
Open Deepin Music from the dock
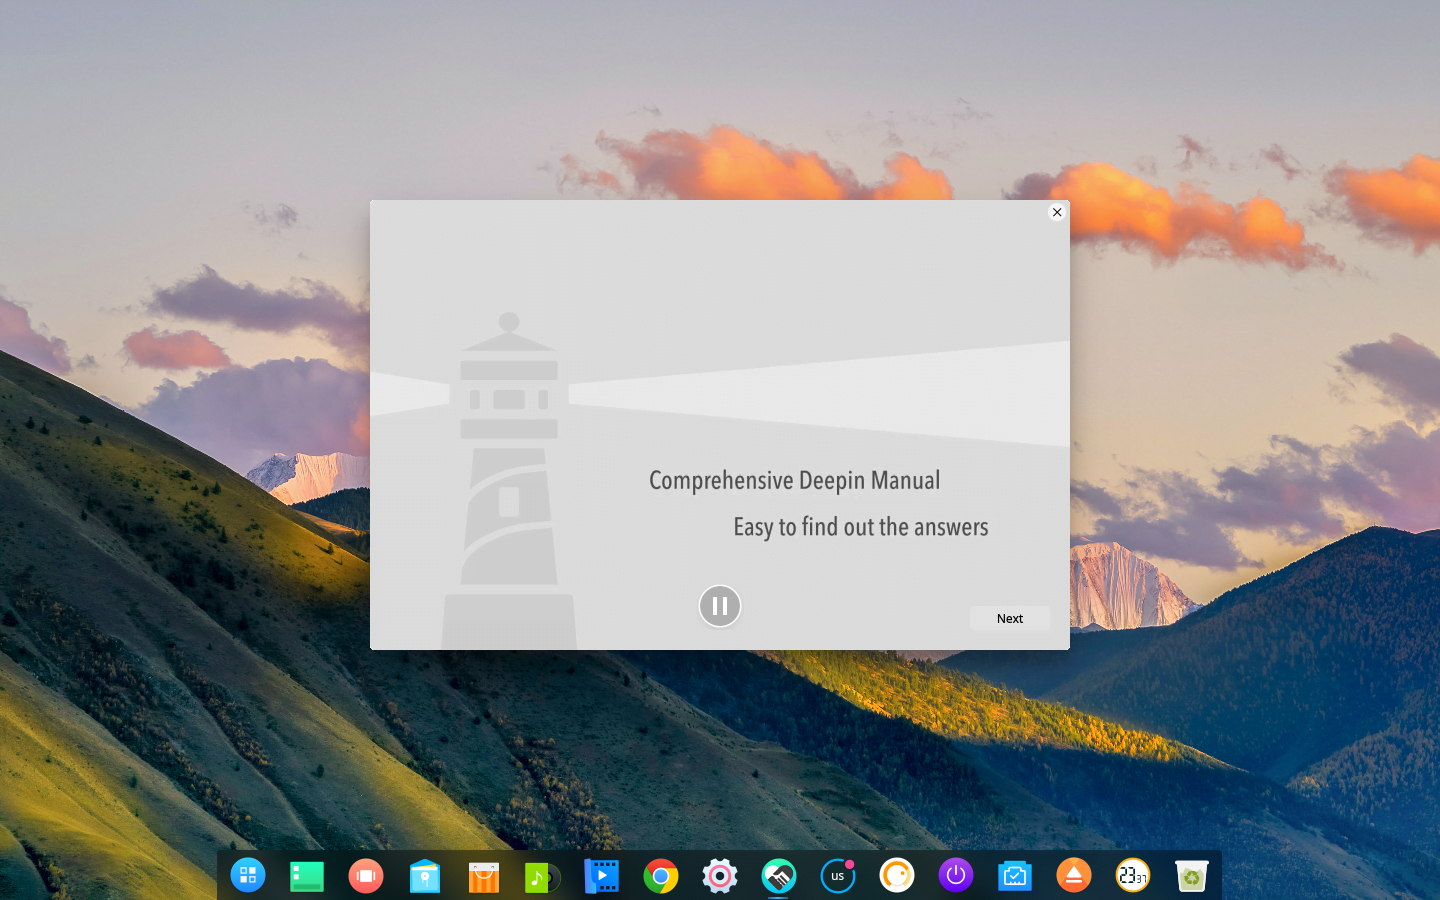click(x=542, y=877)
